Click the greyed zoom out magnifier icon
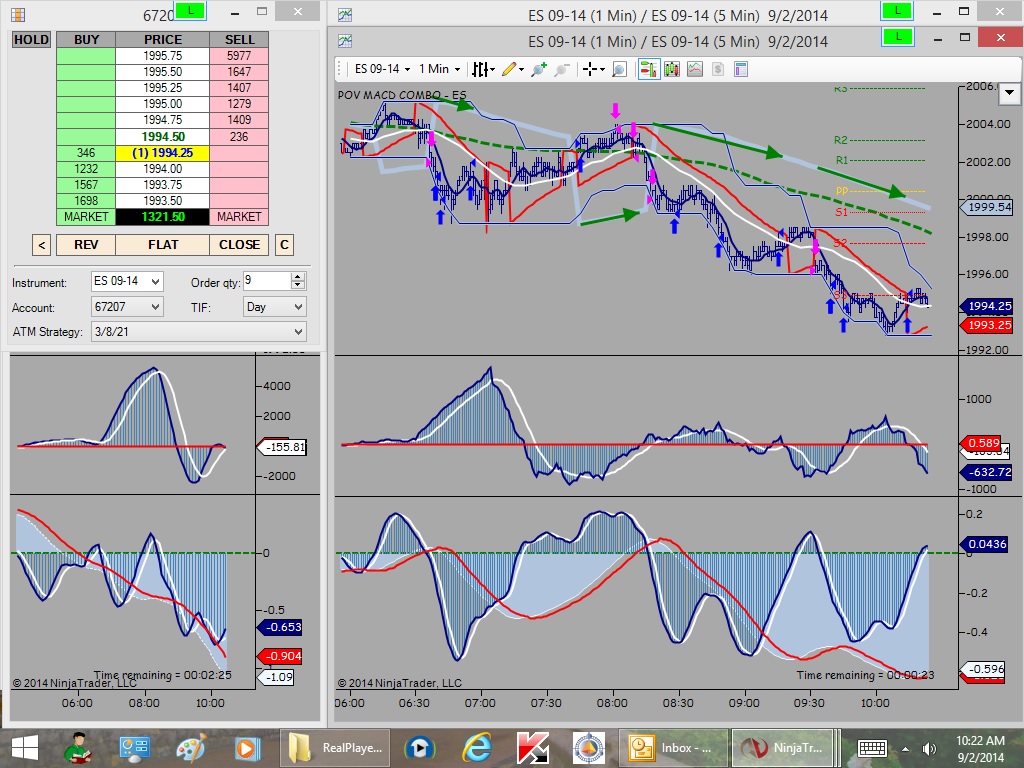 (562, 69)
